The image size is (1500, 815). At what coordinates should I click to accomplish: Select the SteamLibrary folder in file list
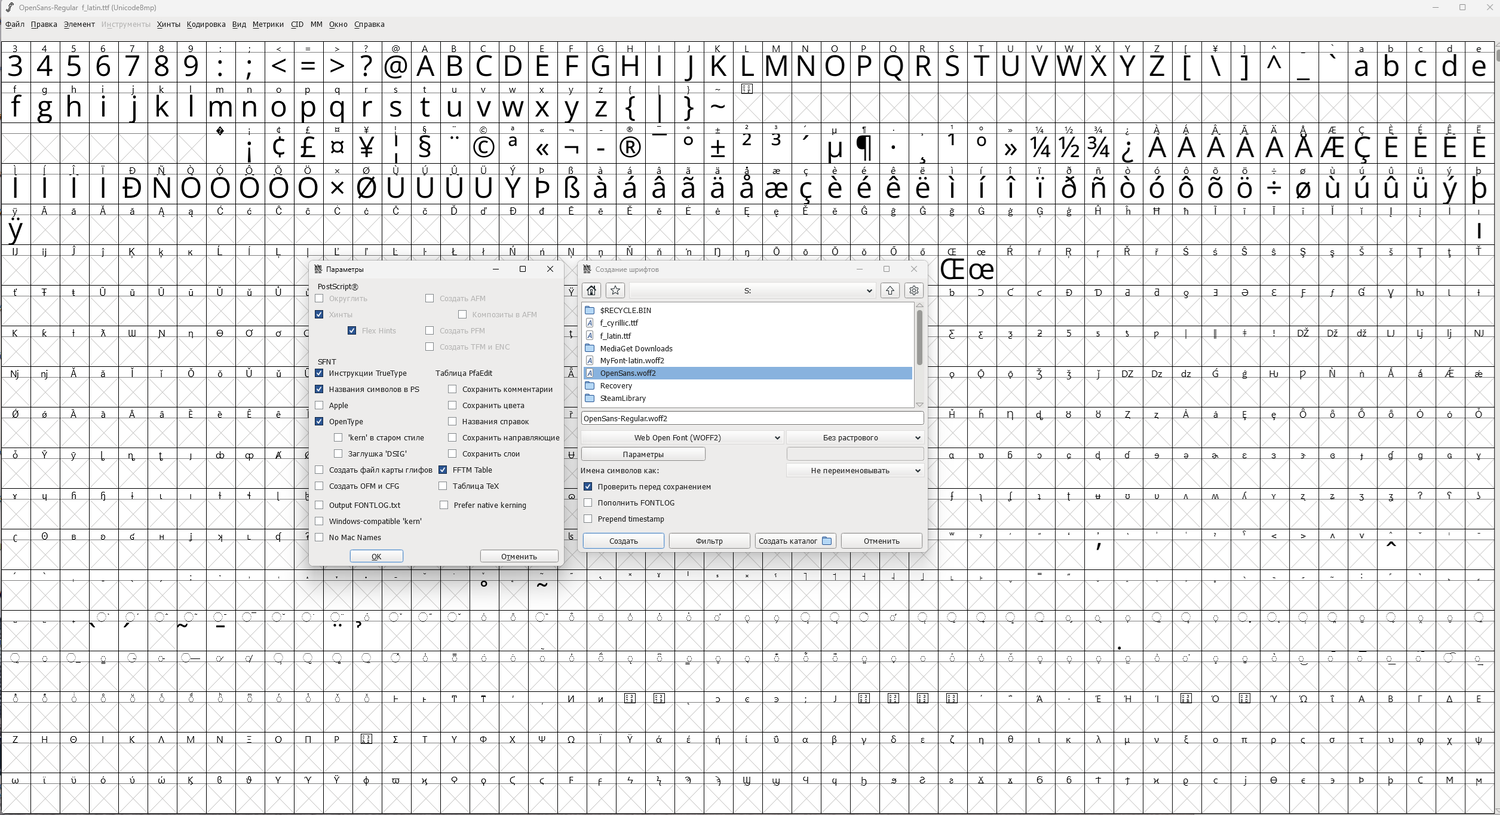tap(622, 398)
